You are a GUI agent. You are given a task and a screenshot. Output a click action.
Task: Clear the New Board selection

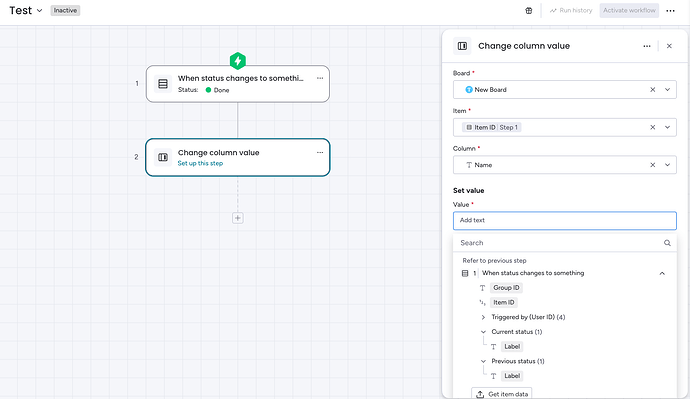[x=653, y=90]
